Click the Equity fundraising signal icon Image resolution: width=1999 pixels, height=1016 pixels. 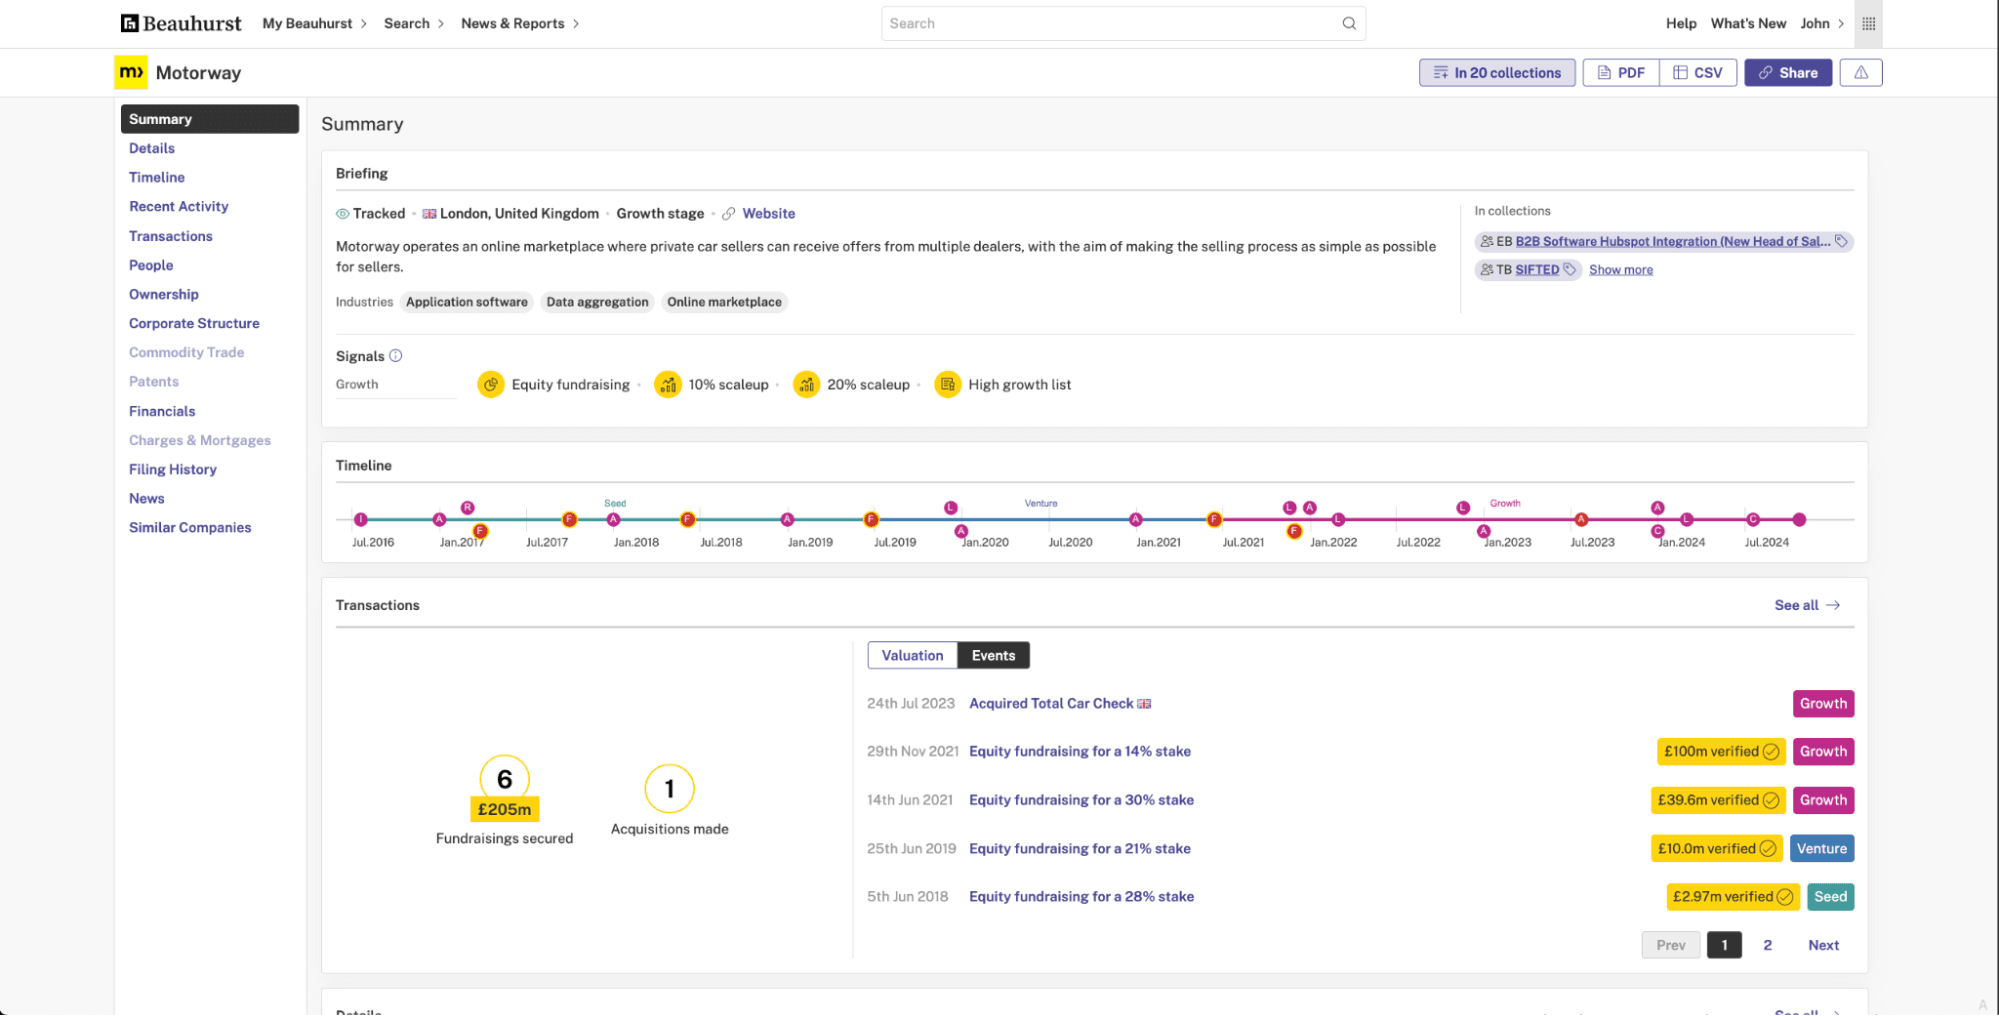[x=490, y=384]
